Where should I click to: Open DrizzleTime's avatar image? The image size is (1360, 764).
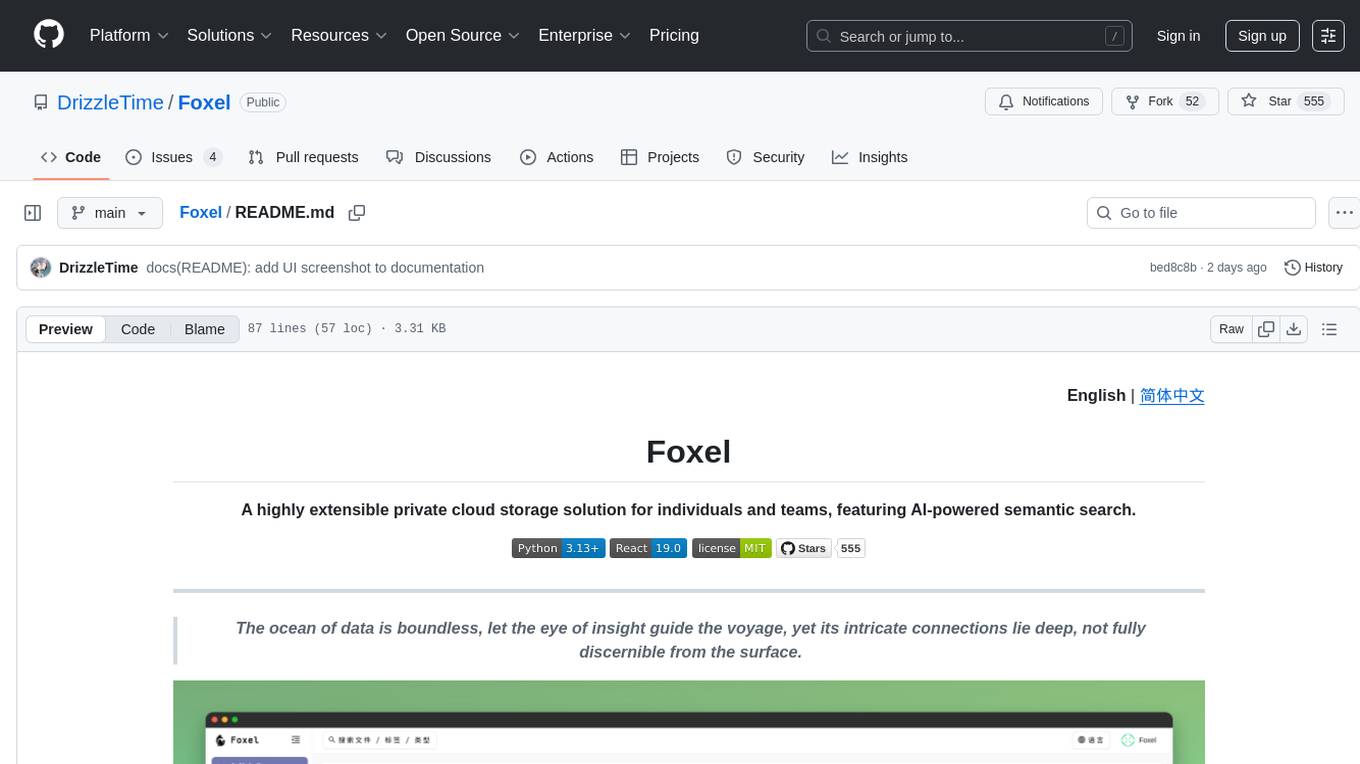[41, 268]
